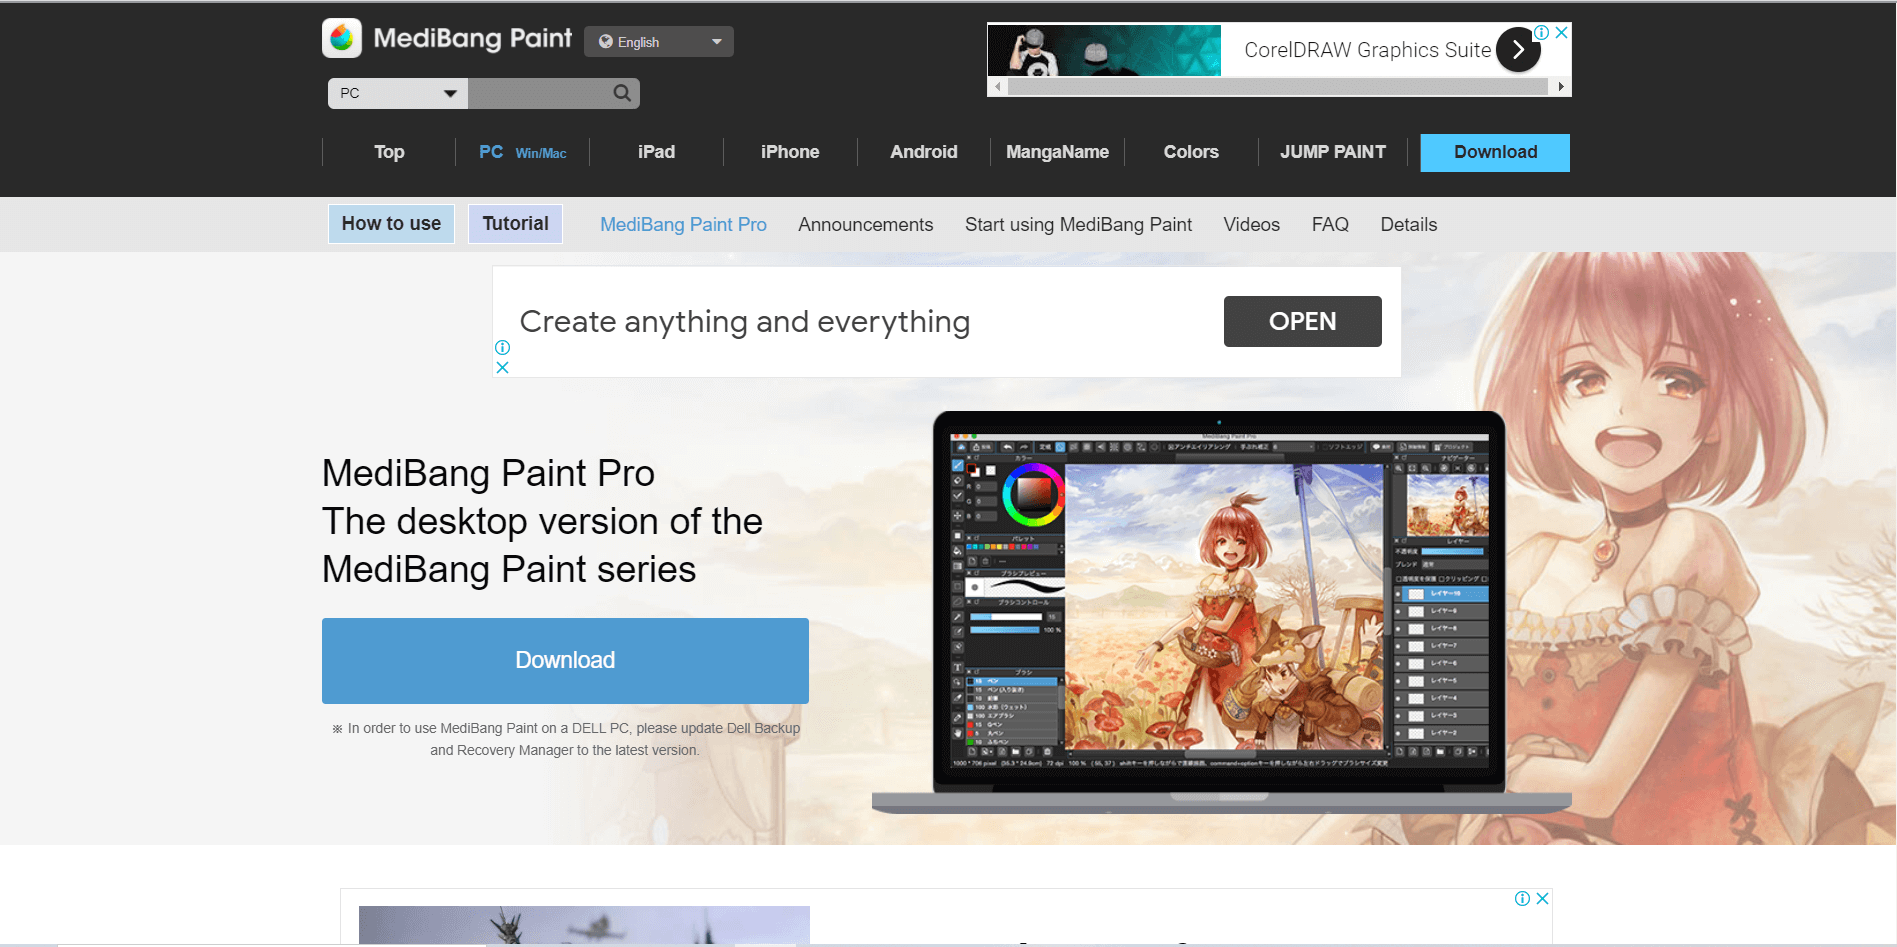Click the Create anything and everything text
The width and height of the screenshot is (1897, 947).
[745, 322]
